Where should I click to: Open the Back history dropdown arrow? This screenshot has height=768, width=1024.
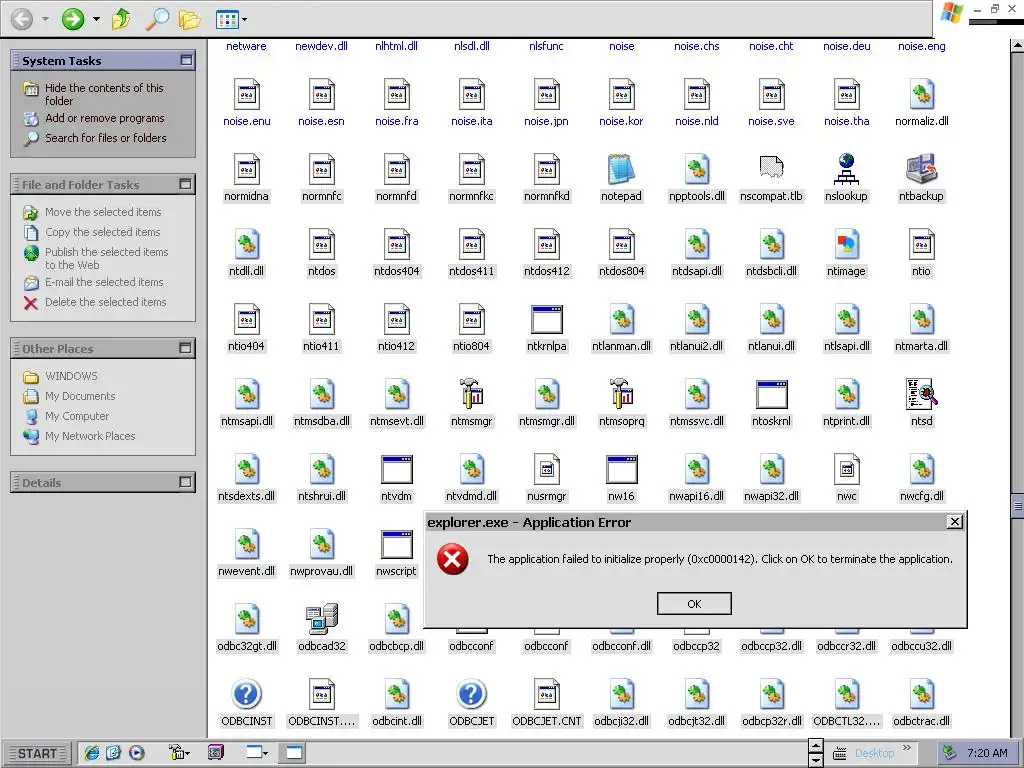coord(45,19)
